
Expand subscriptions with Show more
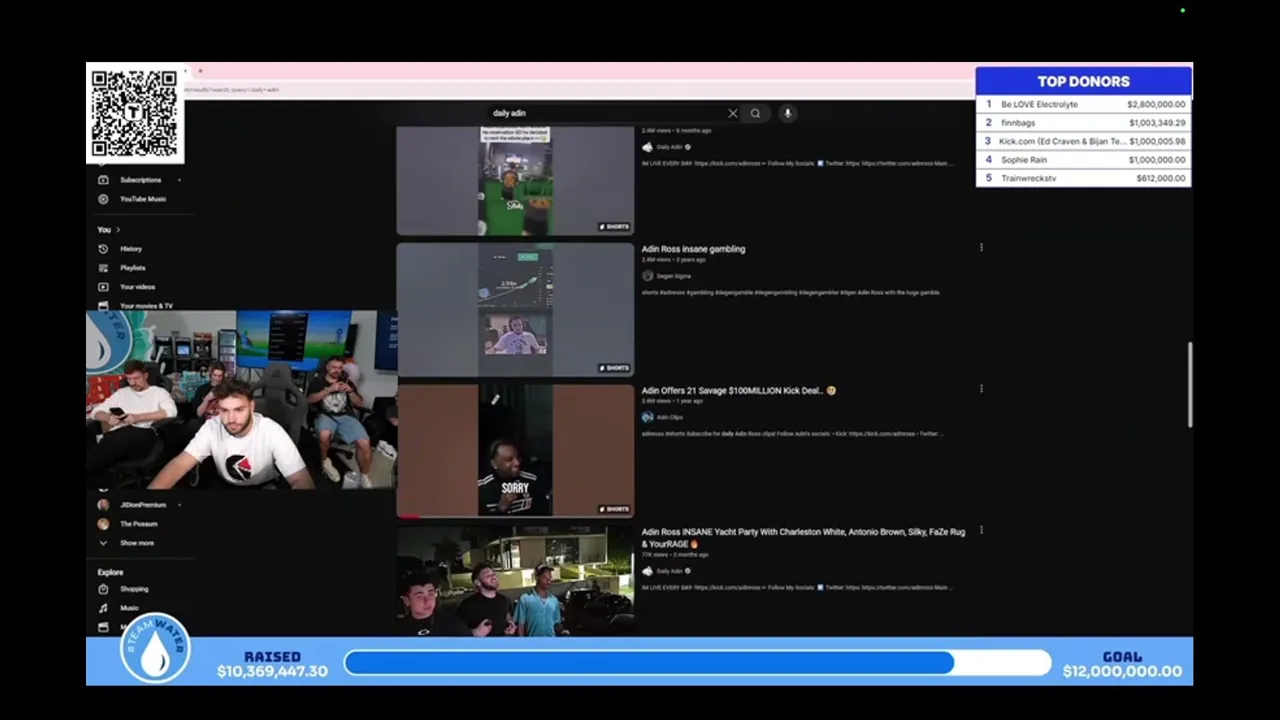(137, 543)
